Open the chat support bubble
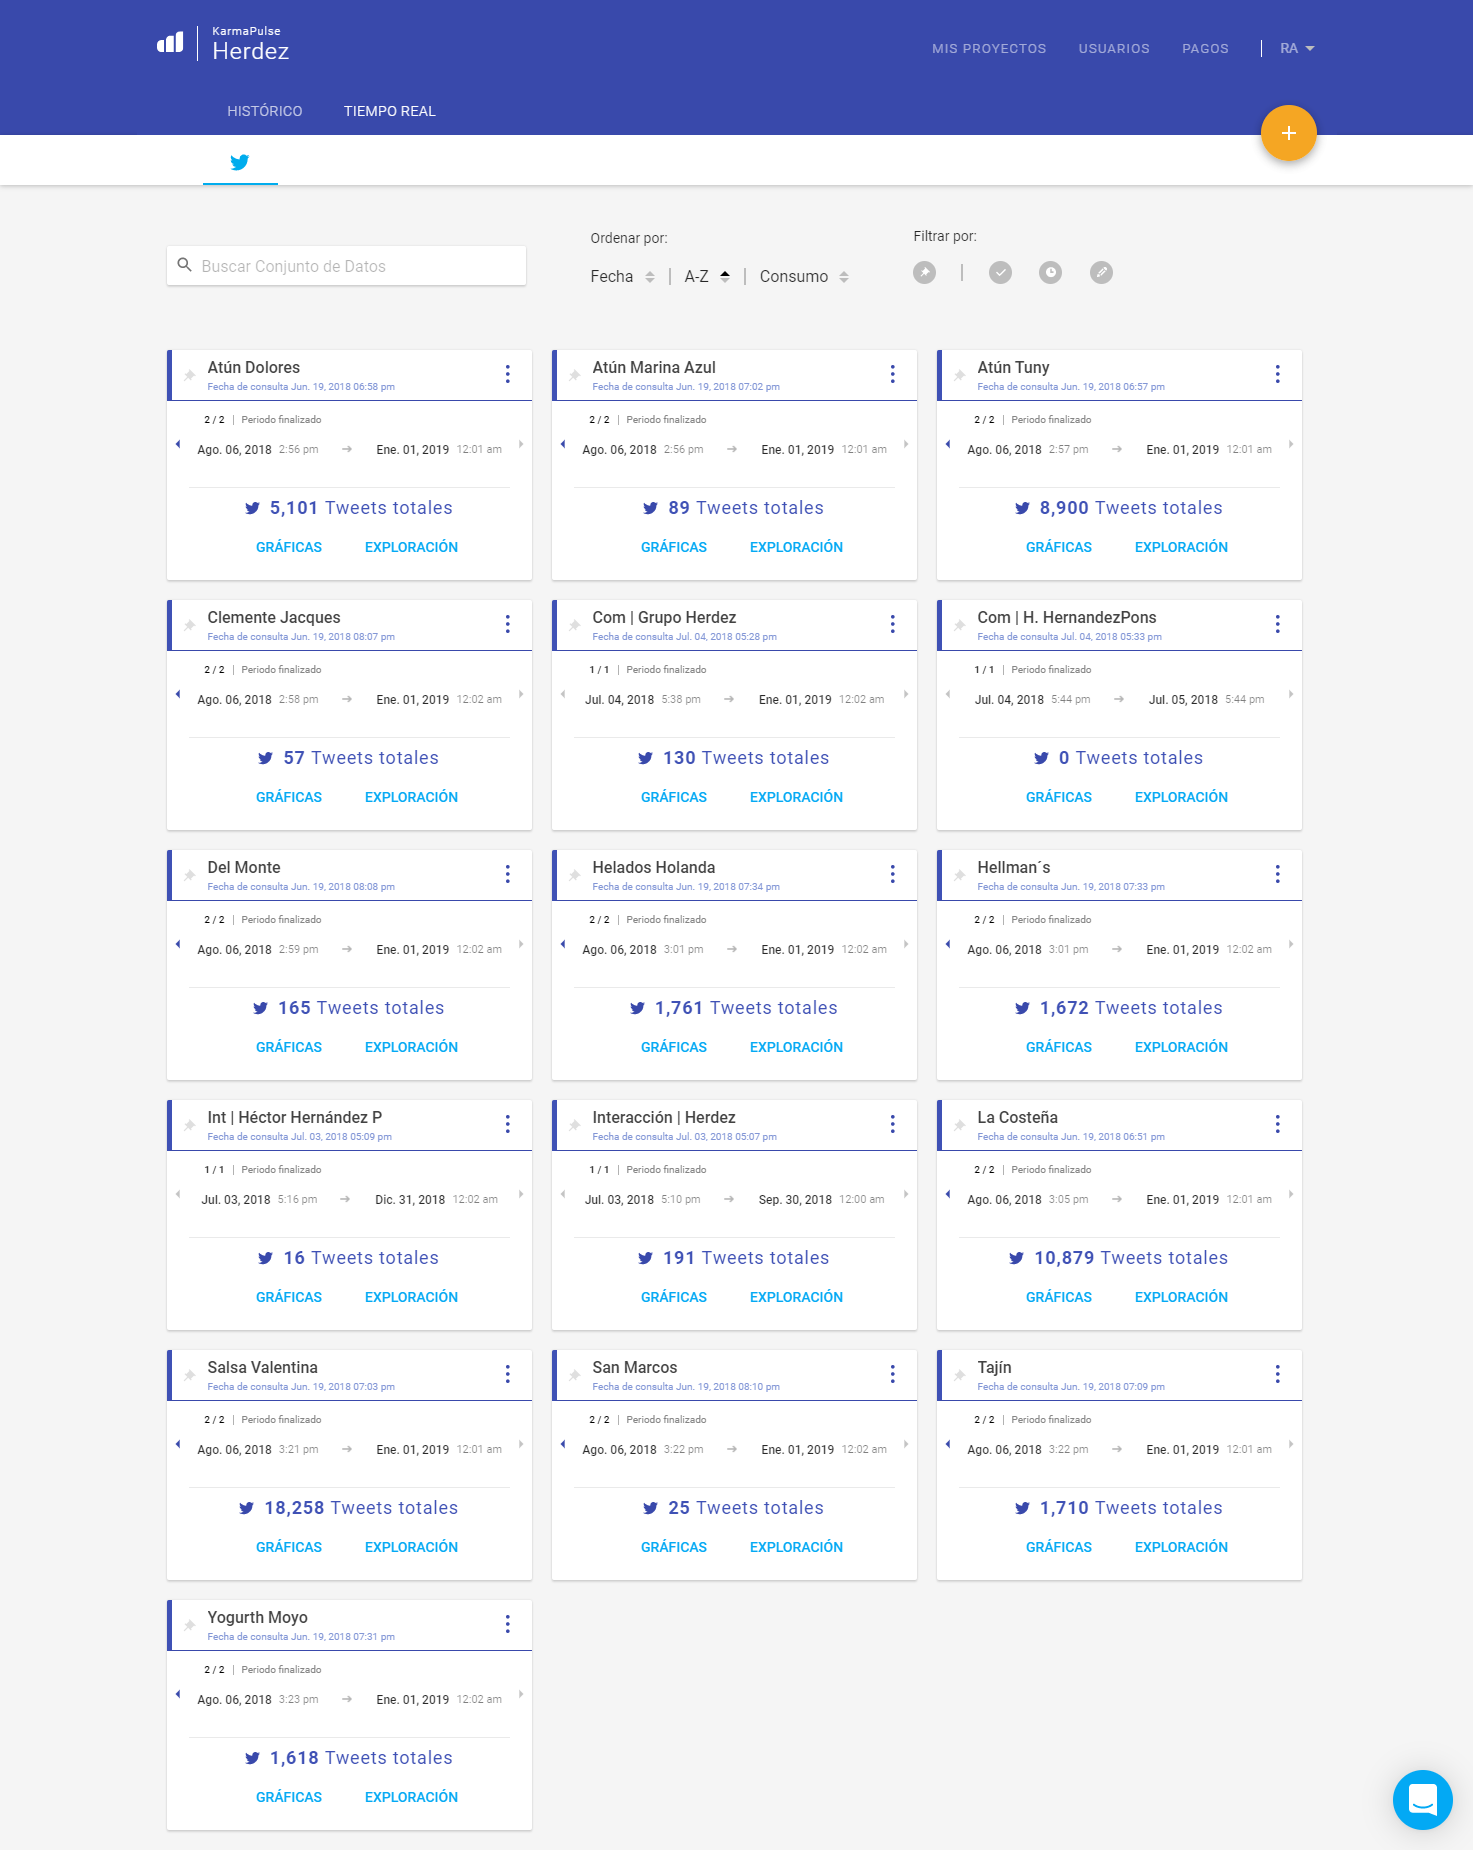 1422,1799
